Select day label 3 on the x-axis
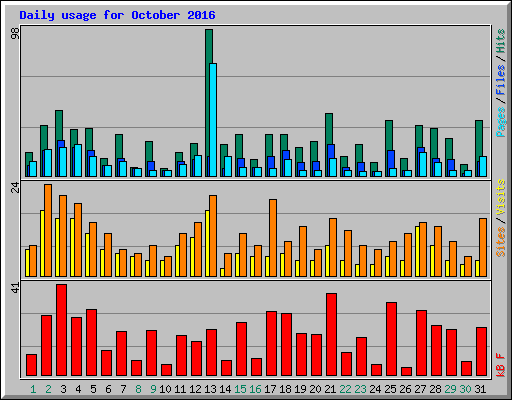Image resolution: width=512 pixels, height=400 pixels. (63, 389)
